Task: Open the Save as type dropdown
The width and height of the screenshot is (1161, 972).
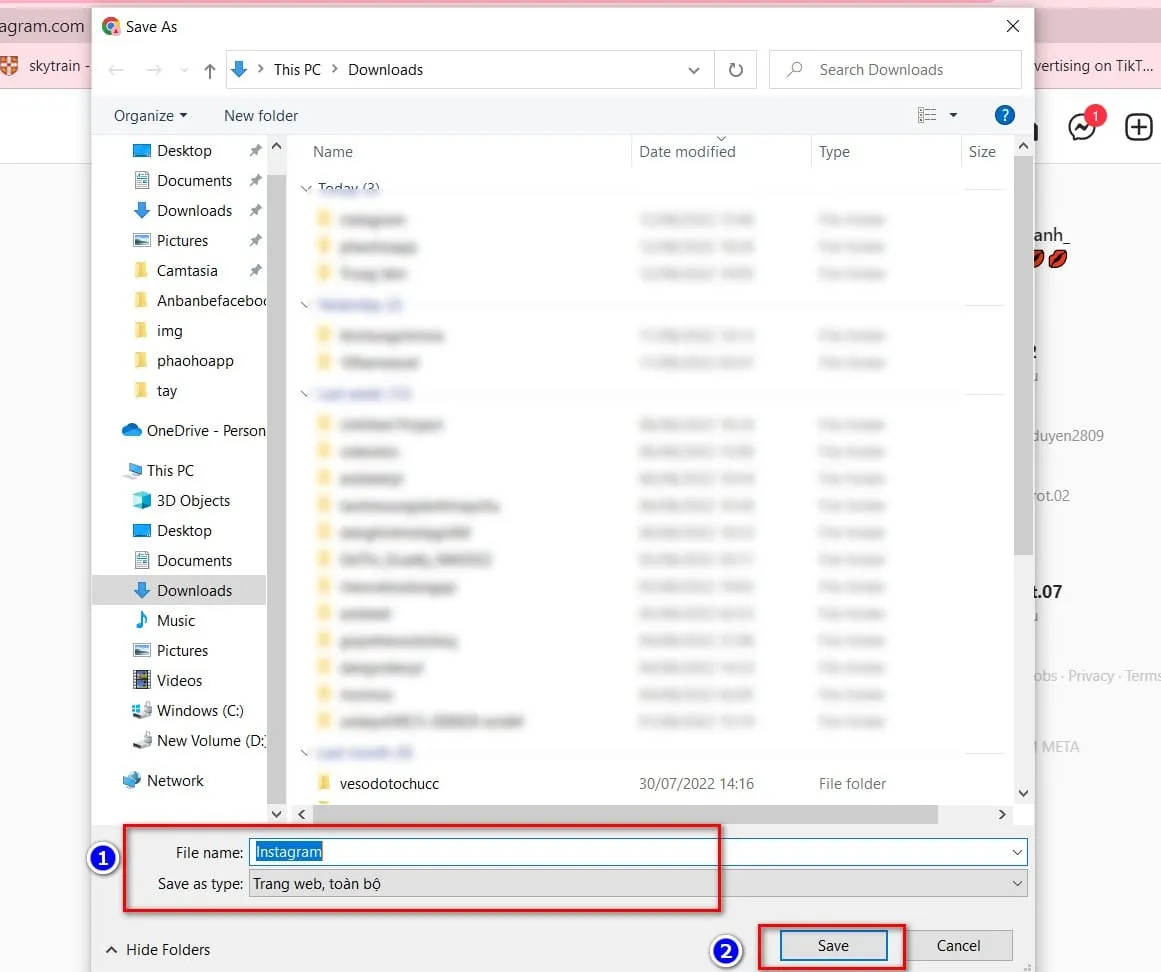Action: coord(1016,883)
